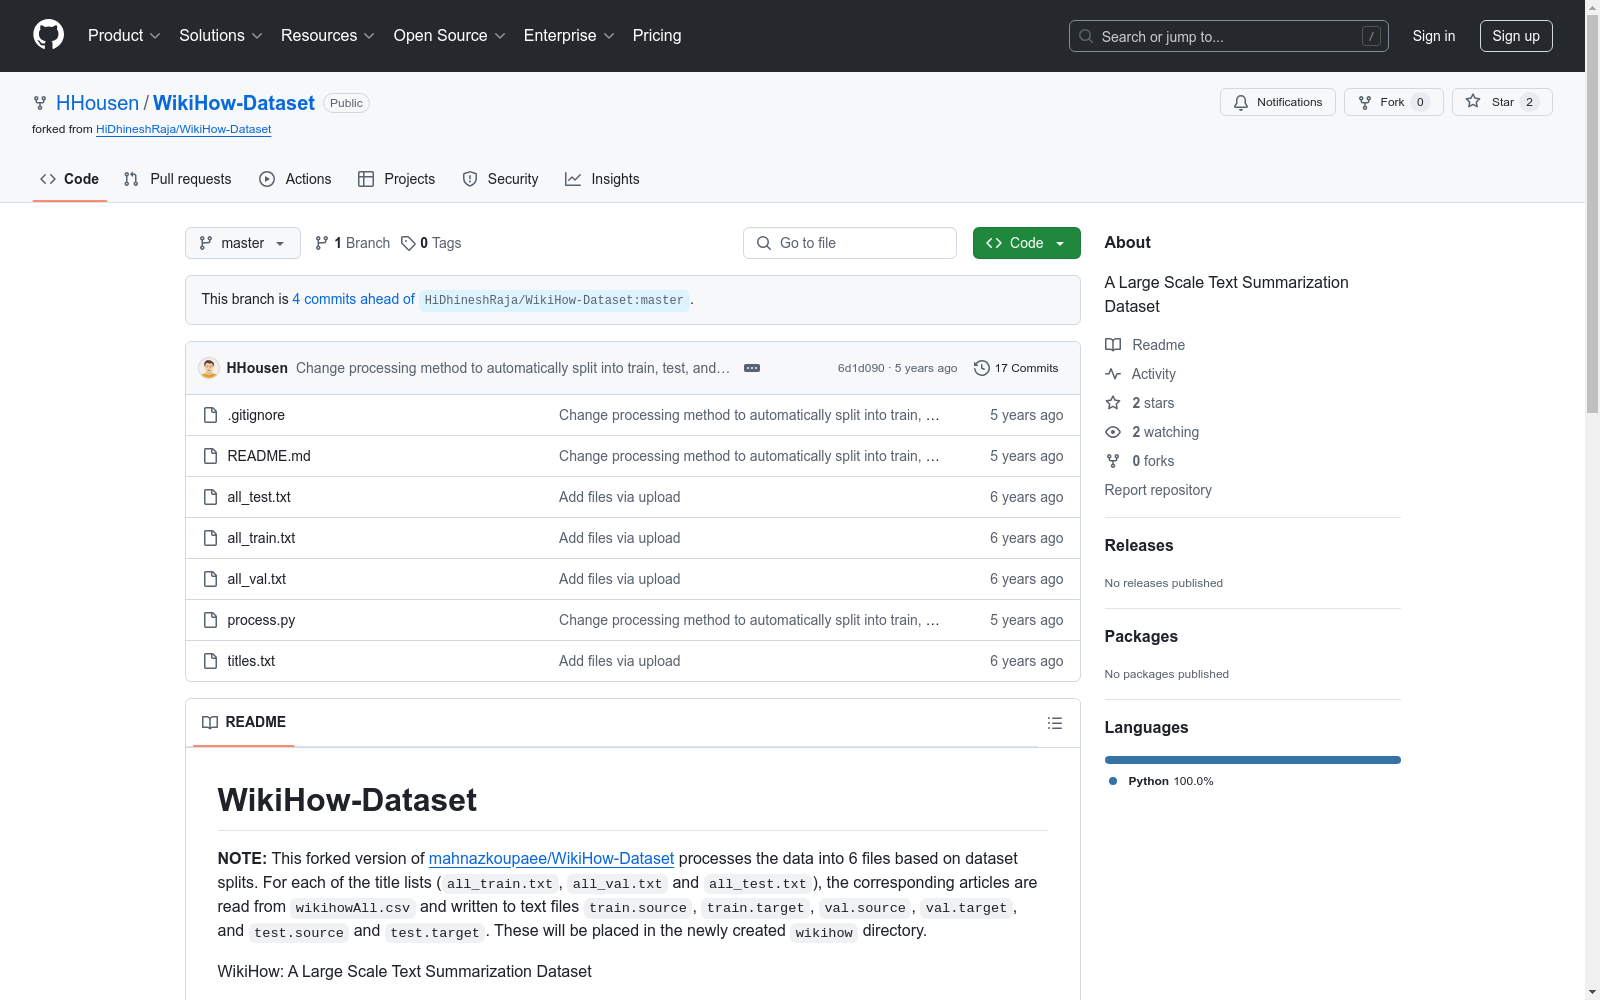Switch to the Code tab
Screen dimensions: 1600x1000
pos(70,179)
